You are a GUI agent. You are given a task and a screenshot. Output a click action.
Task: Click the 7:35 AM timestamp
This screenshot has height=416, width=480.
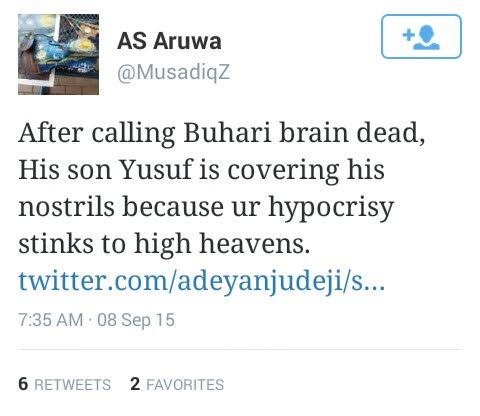coord(51,320)
